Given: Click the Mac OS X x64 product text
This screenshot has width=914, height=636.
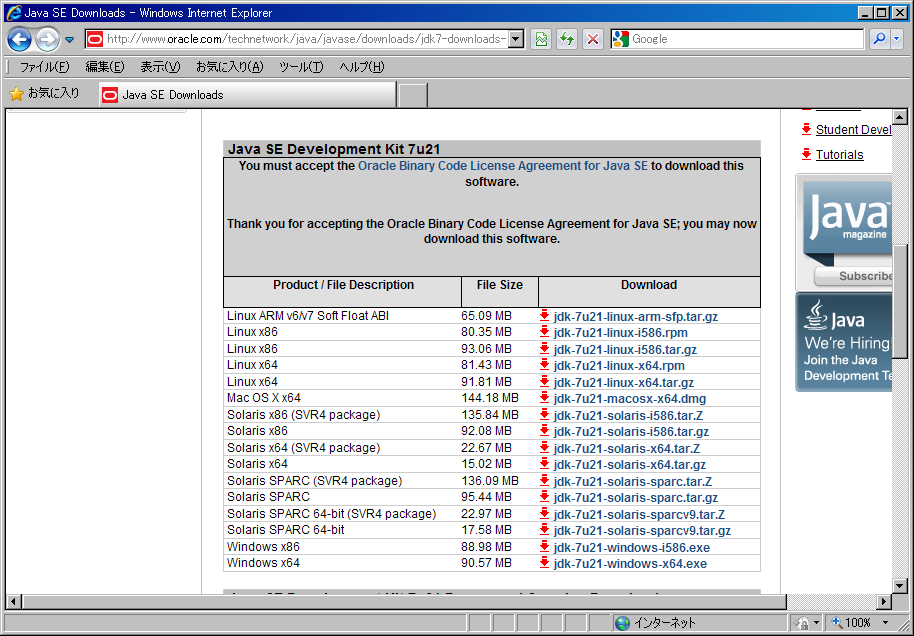Looking at the screenshot, I should tap(263, 398).
